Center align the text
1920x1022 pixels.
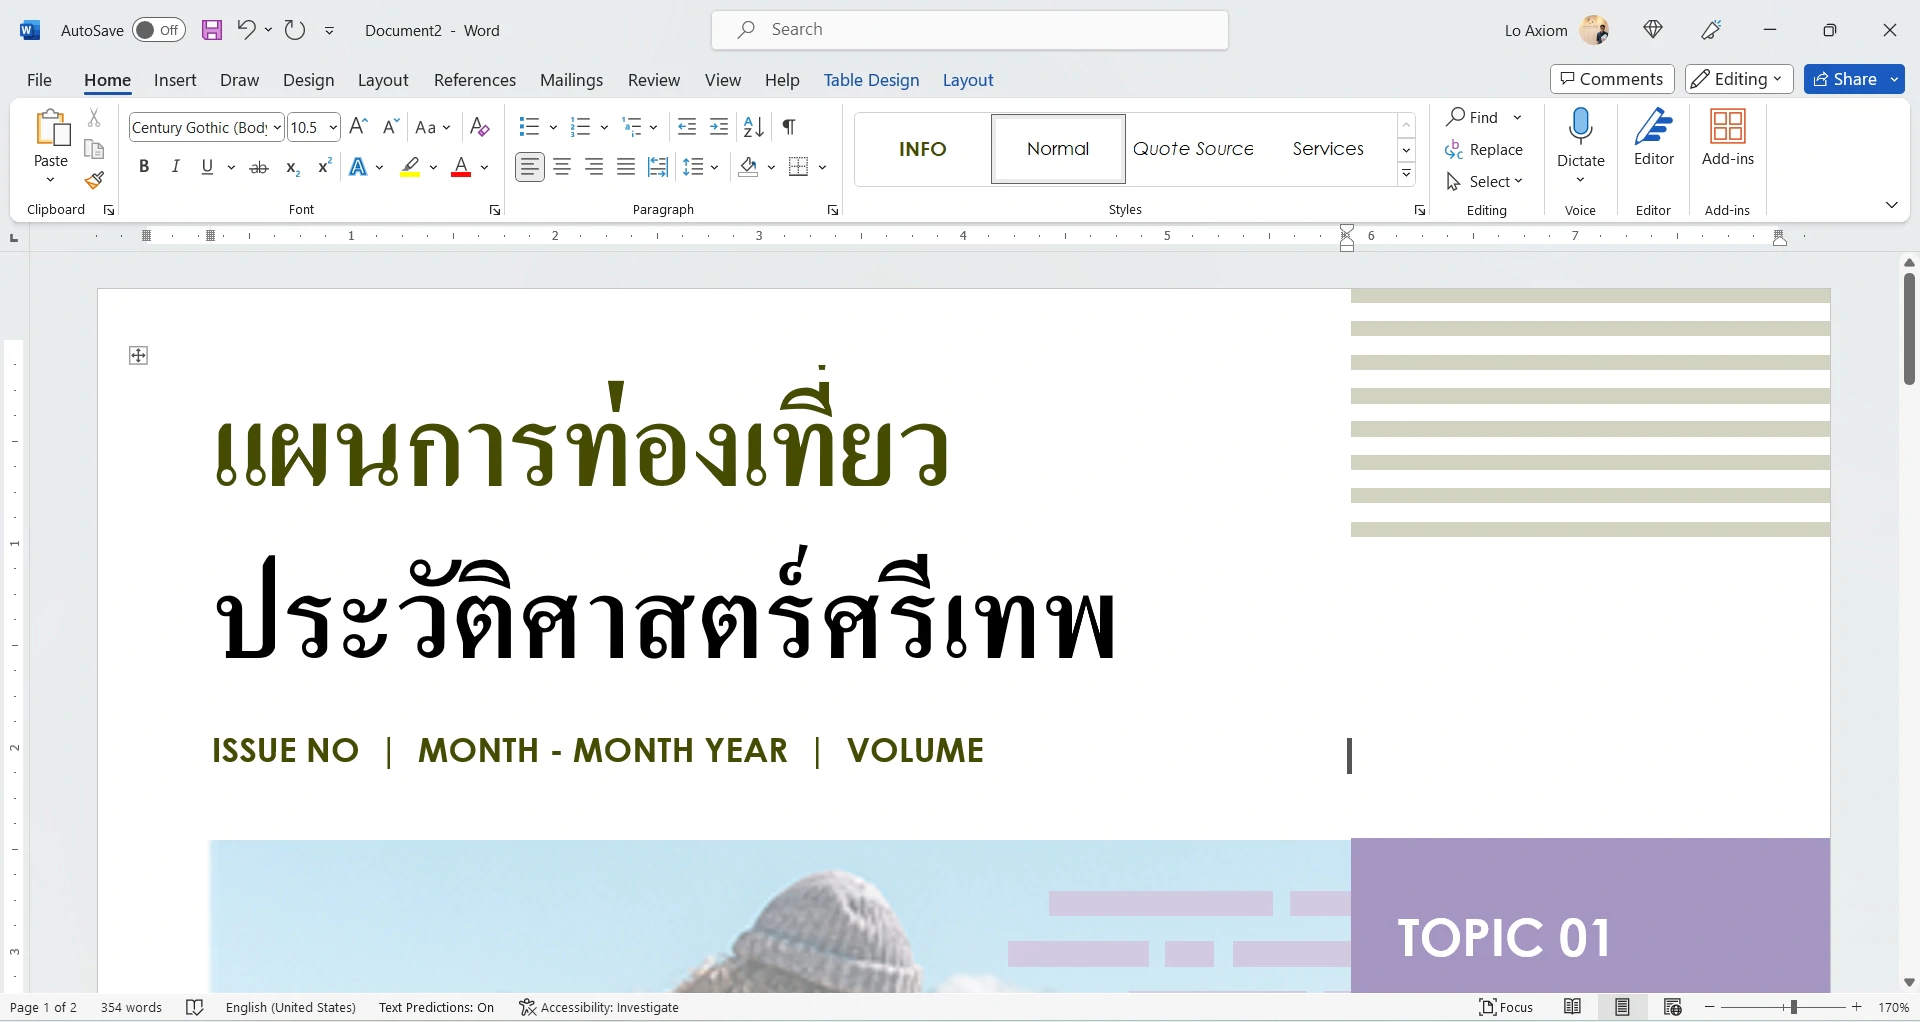click(562, 167)
